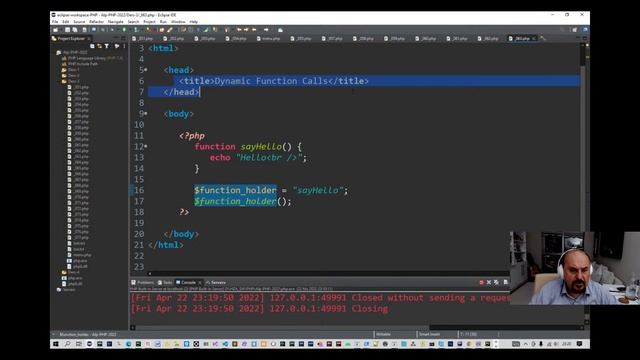Open the File menu
The image size is (640, 360).
[x=55, y=22]
